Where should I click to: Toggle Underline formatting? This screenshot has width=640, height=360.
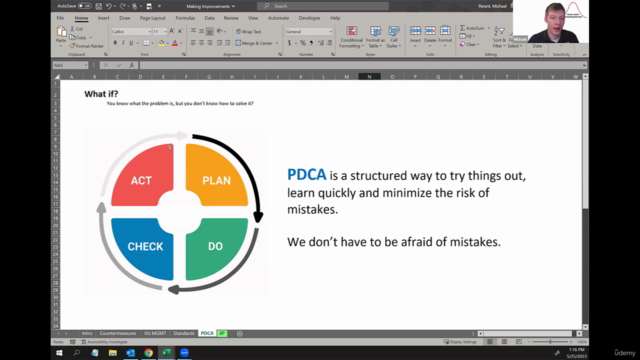tap(131, 43)
